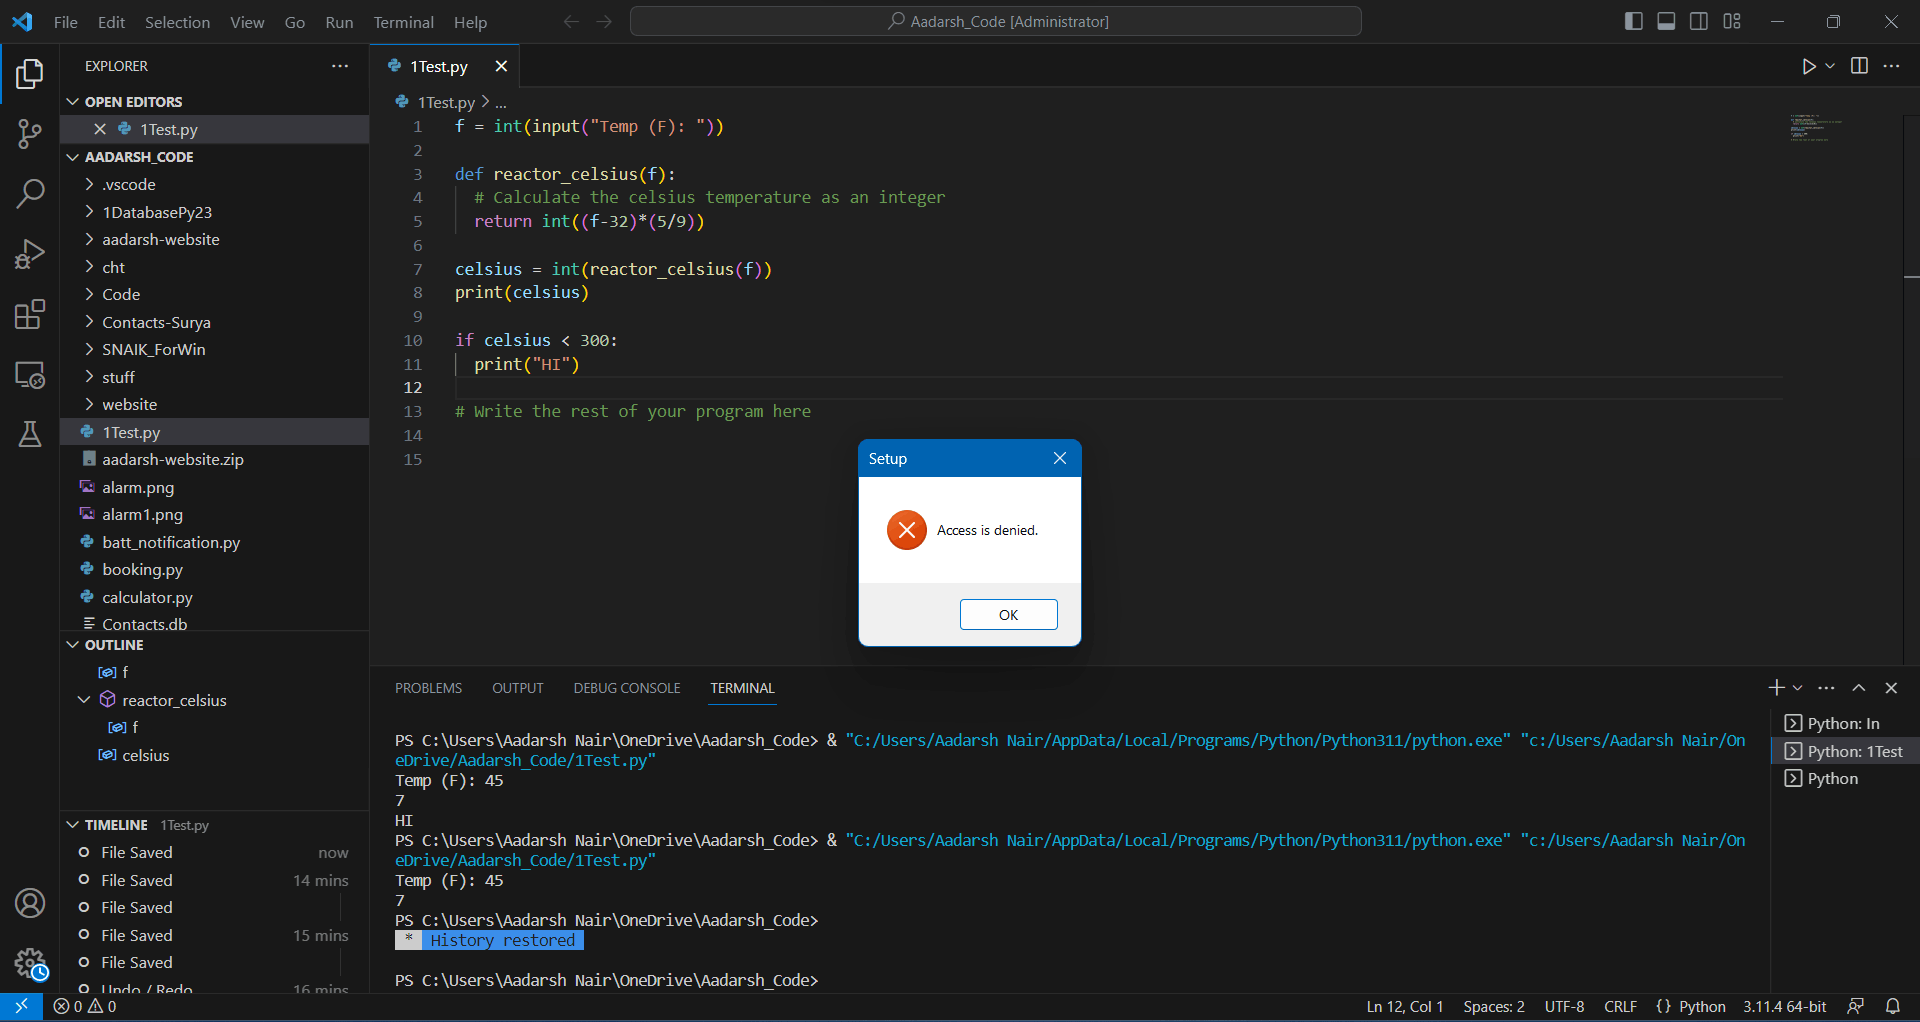Open the Manage gear menu
This screenshot has width=1920, height=1022.
(x=30, y=964)
